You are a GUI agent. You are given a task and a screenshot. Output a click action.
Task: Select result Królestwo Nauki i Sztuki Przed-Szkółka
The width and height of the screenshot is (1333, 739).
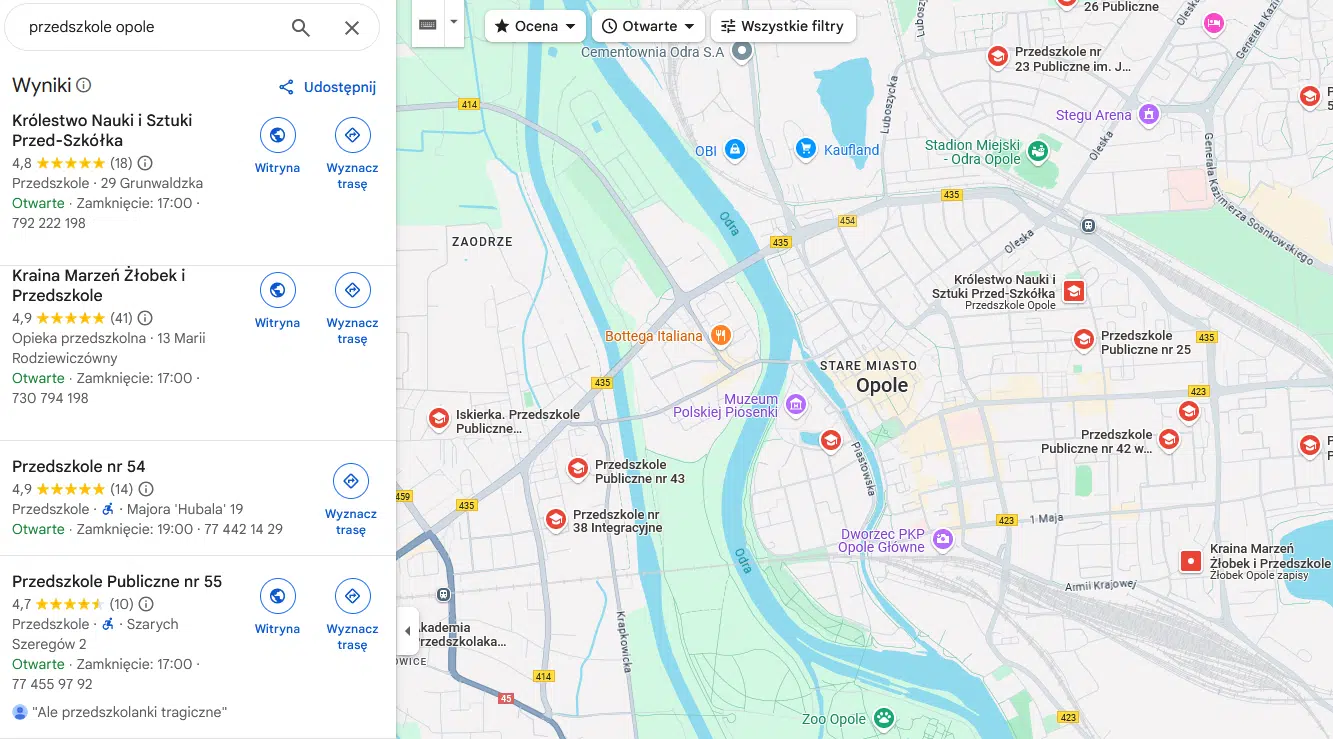tap(102, 130)
